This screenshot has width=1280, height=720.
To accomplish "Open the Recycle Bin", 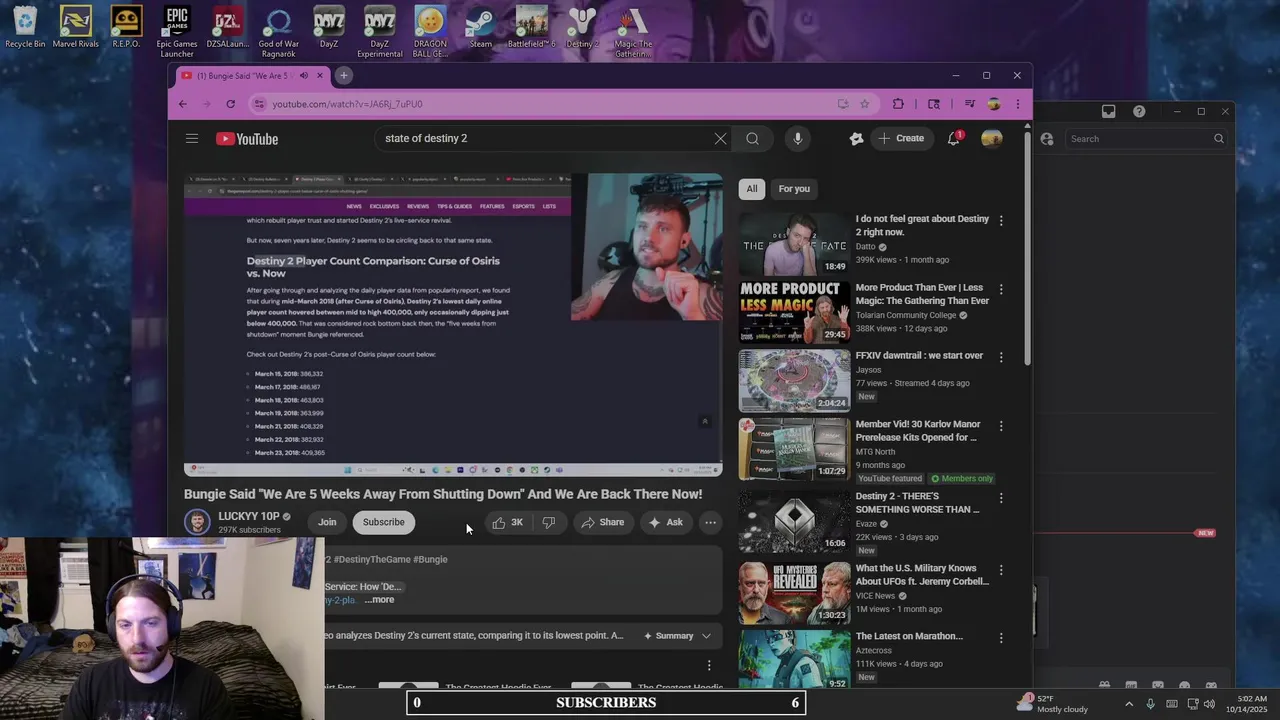I will click(25, 27).
